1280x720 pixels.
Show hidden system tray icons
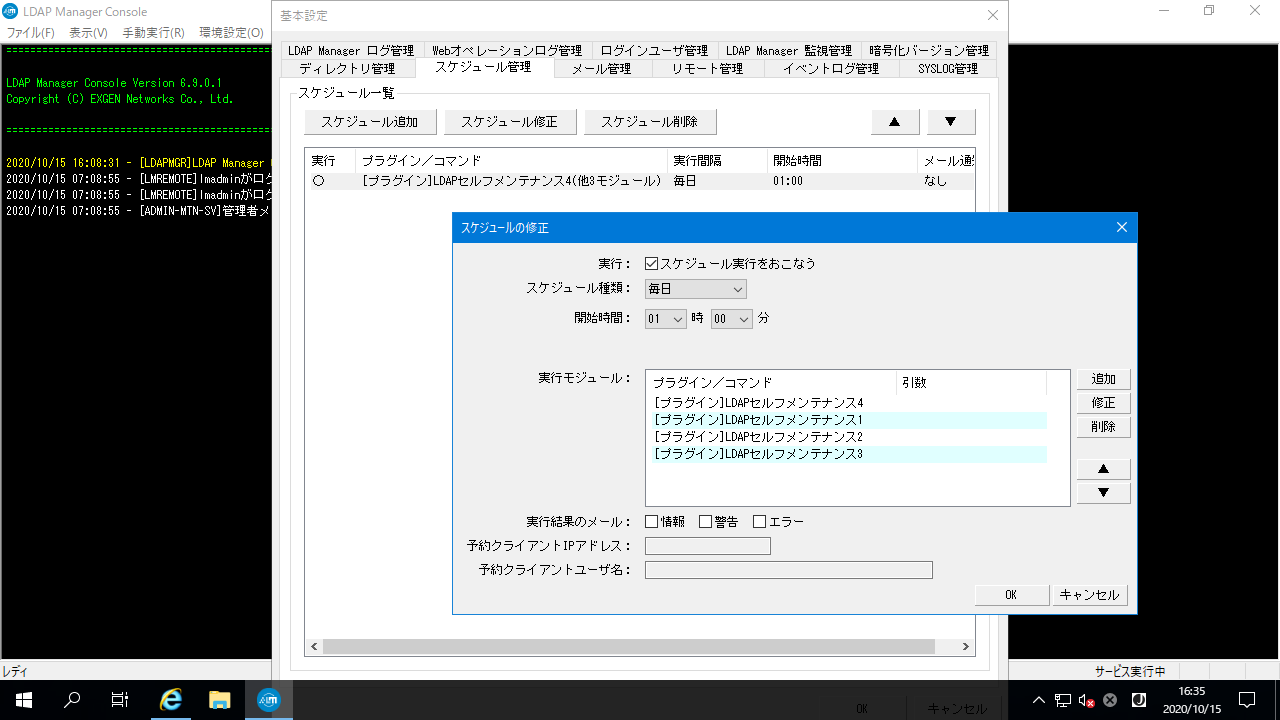click(1039, 700)
